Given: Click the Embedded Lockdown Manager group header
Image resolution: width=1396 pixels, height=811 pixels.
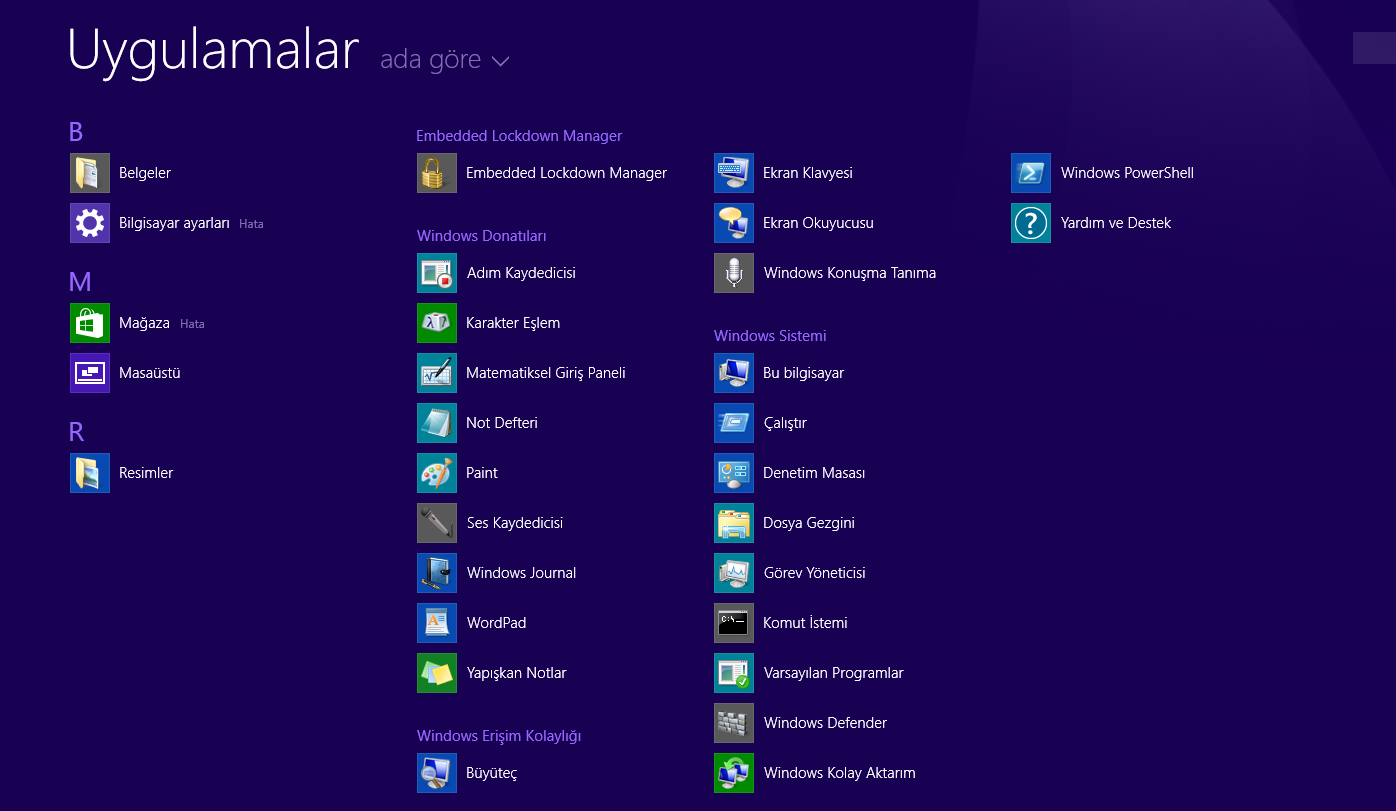Looking at the screenshot, I should pyautogui.click(x=519, y=136).
